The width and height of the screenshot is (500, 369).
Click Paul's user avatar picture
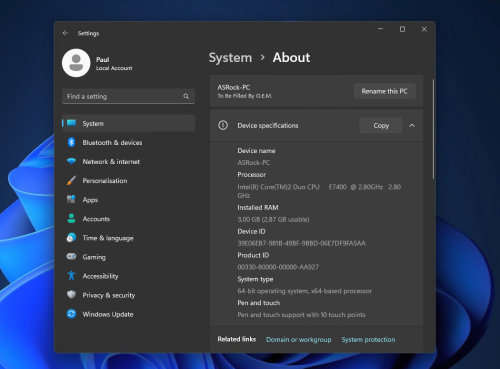point(76,63)
